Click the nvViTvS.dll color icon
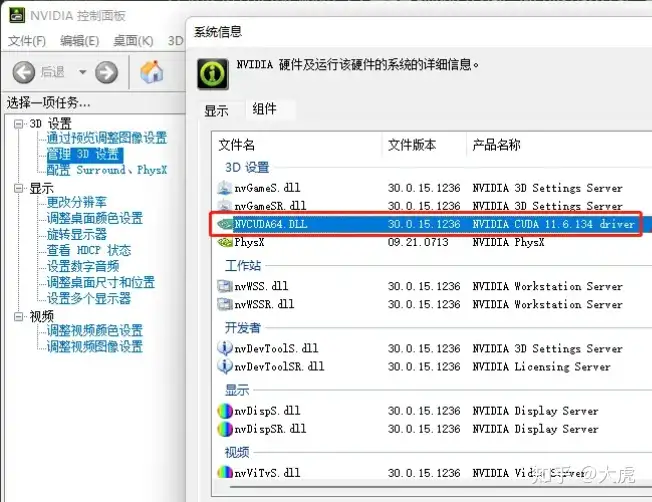652x502 pixels. coord(225,472)
